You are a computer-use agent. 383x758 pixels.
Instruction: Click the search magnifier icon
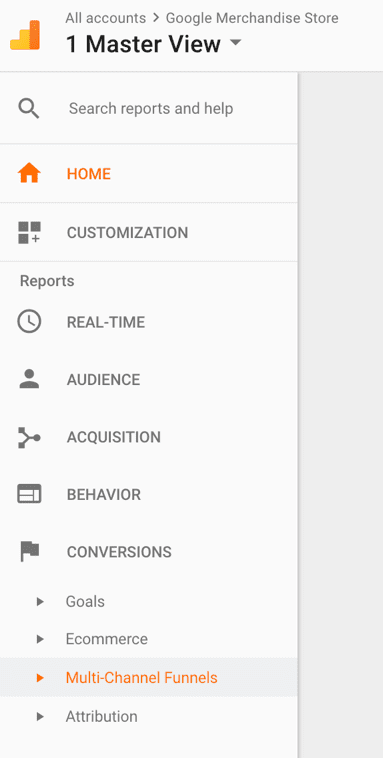click(29, 109)
